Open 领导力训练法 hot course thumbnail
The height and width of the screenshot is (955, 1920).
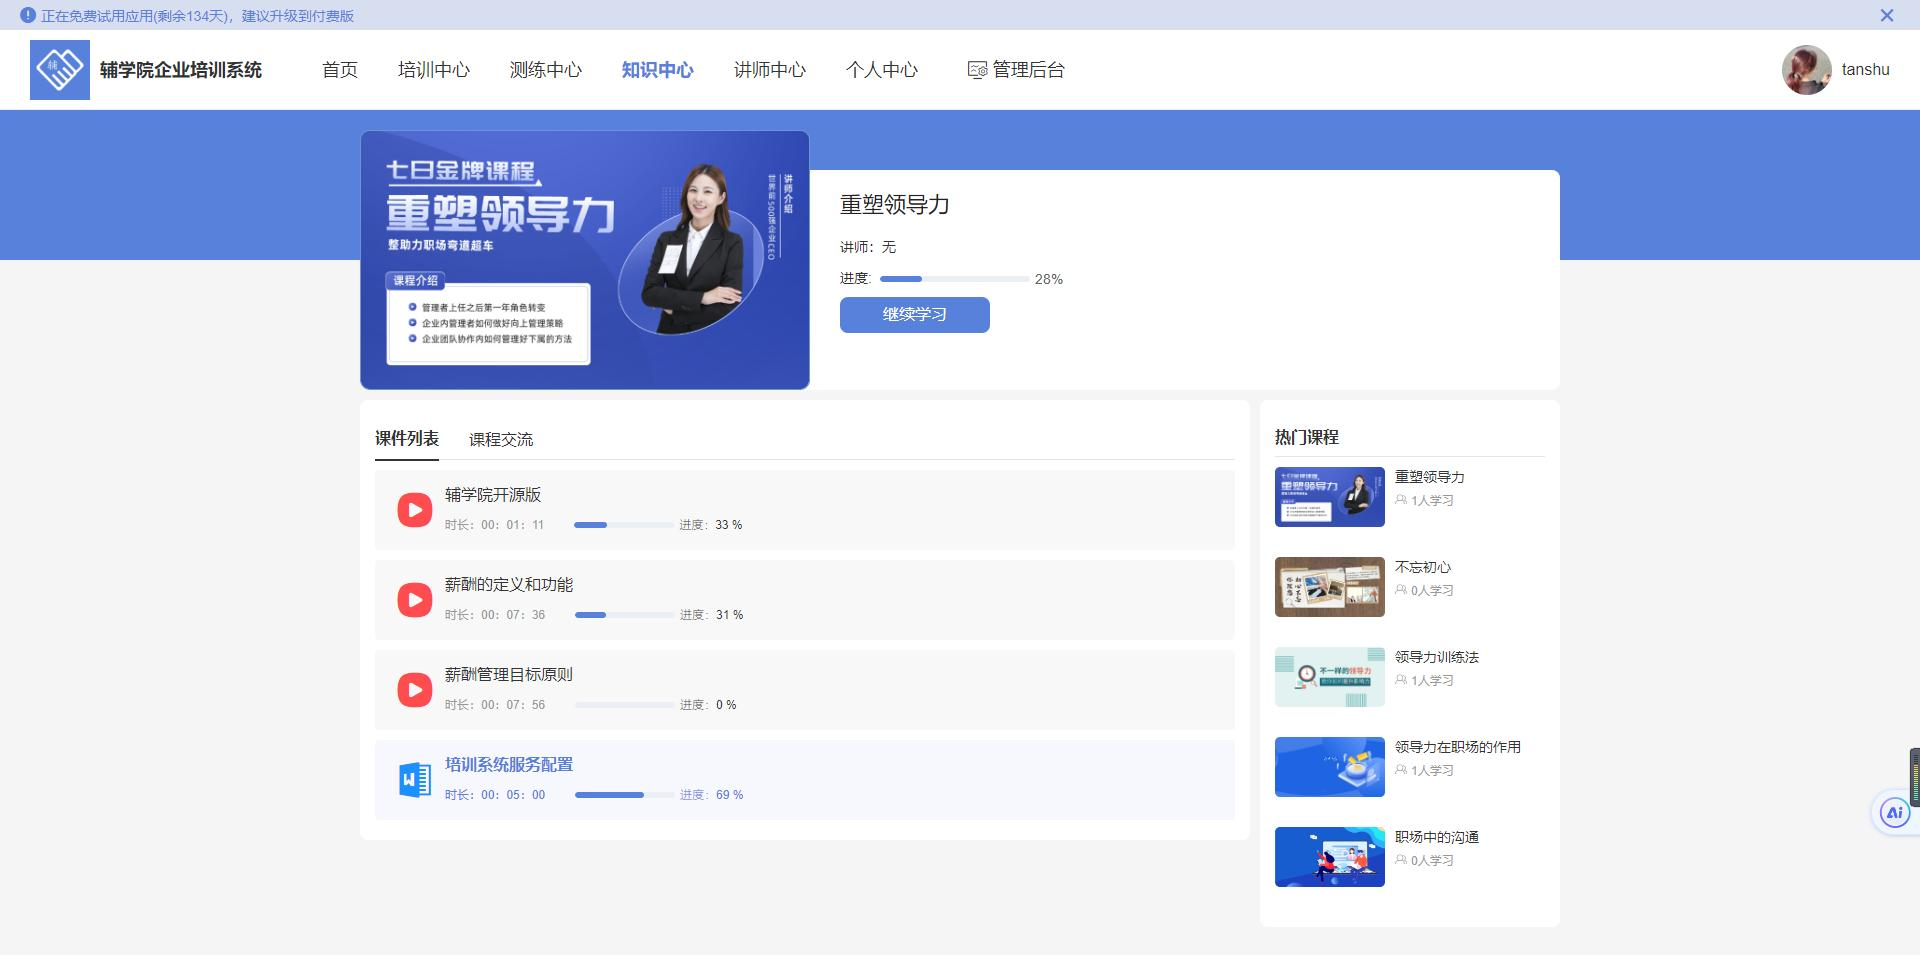tap(1330, 677)
